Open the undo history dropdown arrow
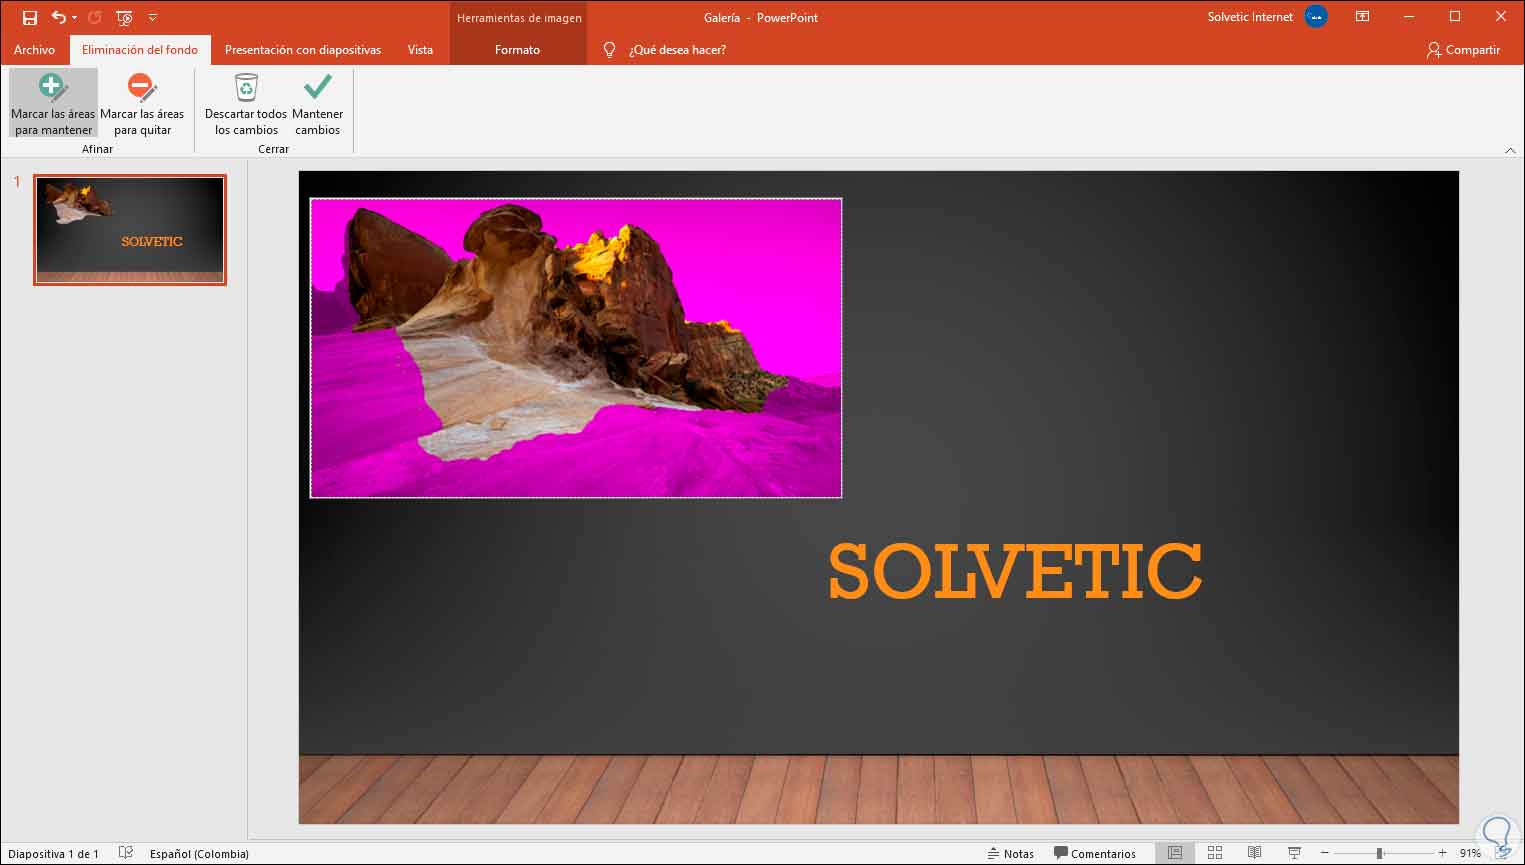This screenshot has width=1525, height=865. click(74, 18)
